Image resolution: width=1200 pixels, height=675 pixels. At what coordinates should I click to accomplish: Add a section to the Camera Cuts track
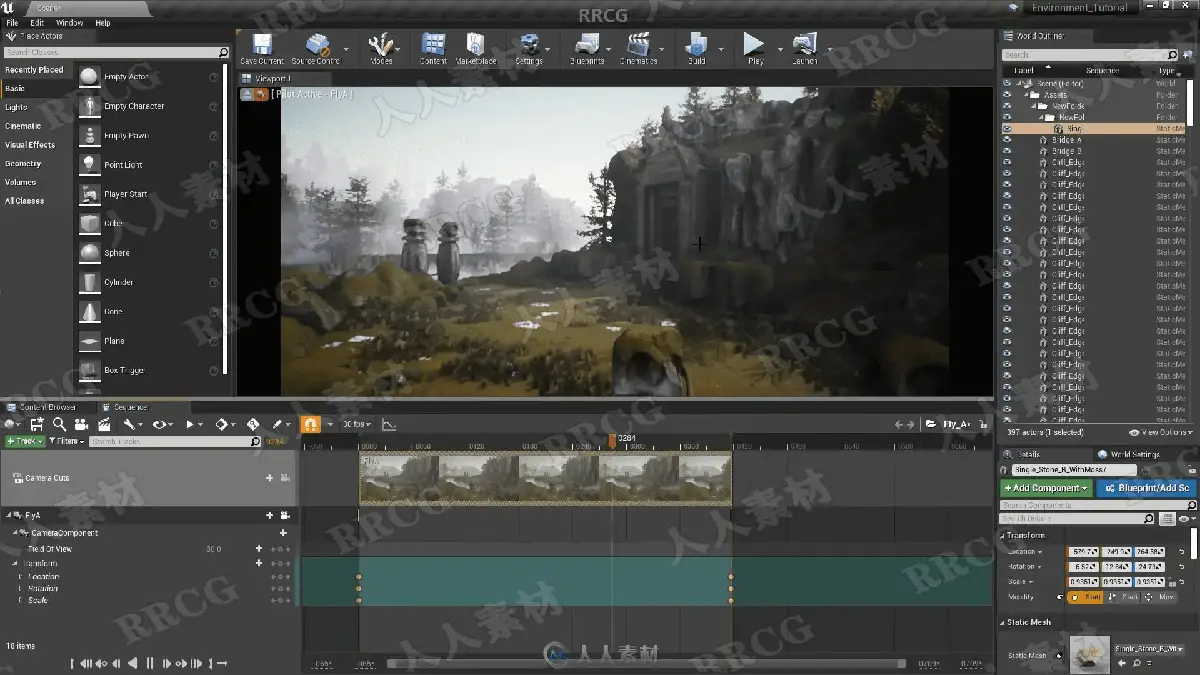point(269,478)
